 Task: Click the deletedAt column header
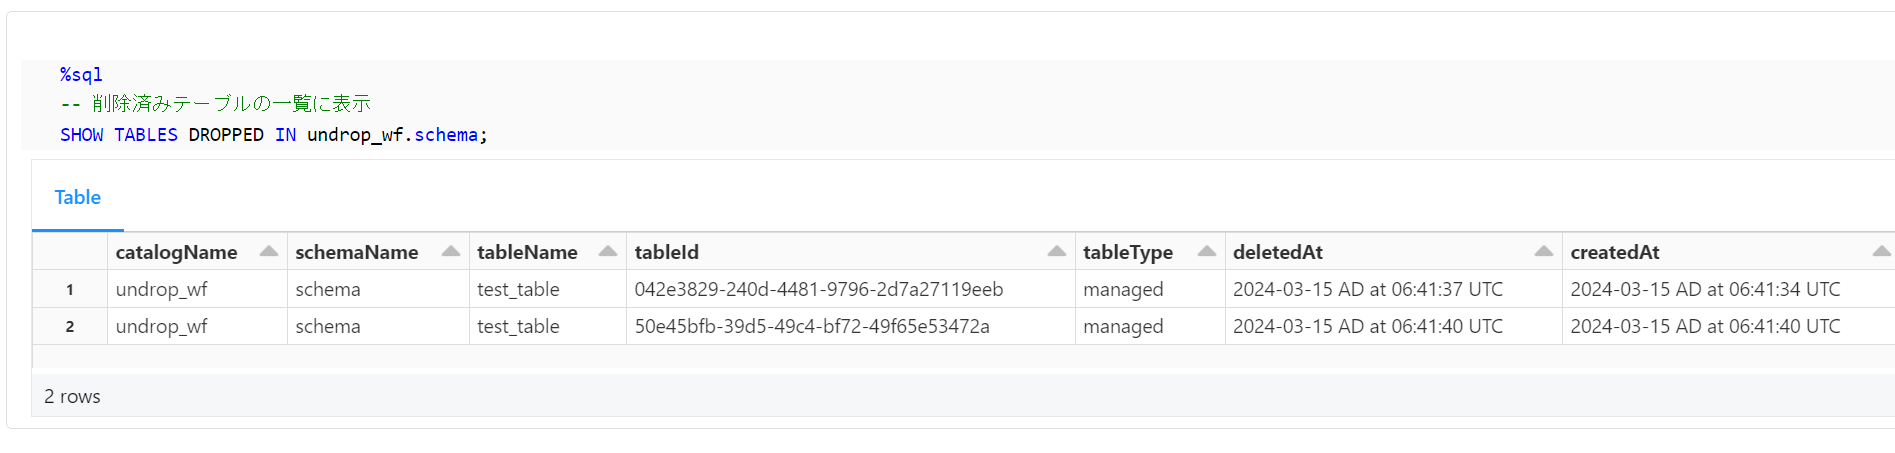click(x=1277, y=253)
